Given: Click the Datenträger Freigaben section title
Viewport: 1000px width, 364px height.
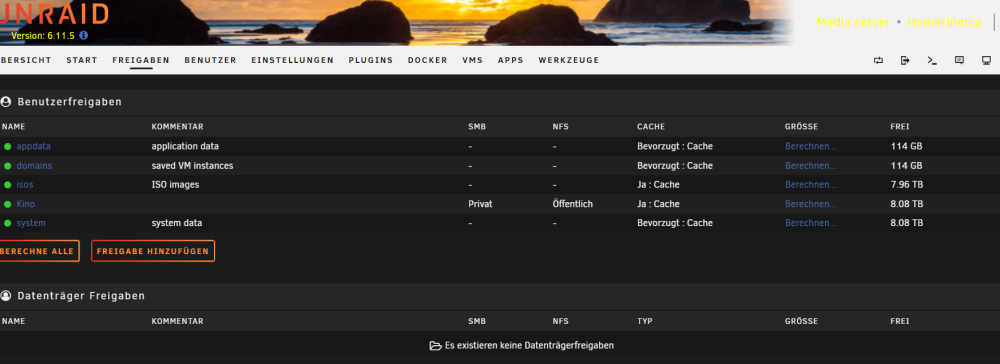Looking at the screenshot, I should pos(81,296).
